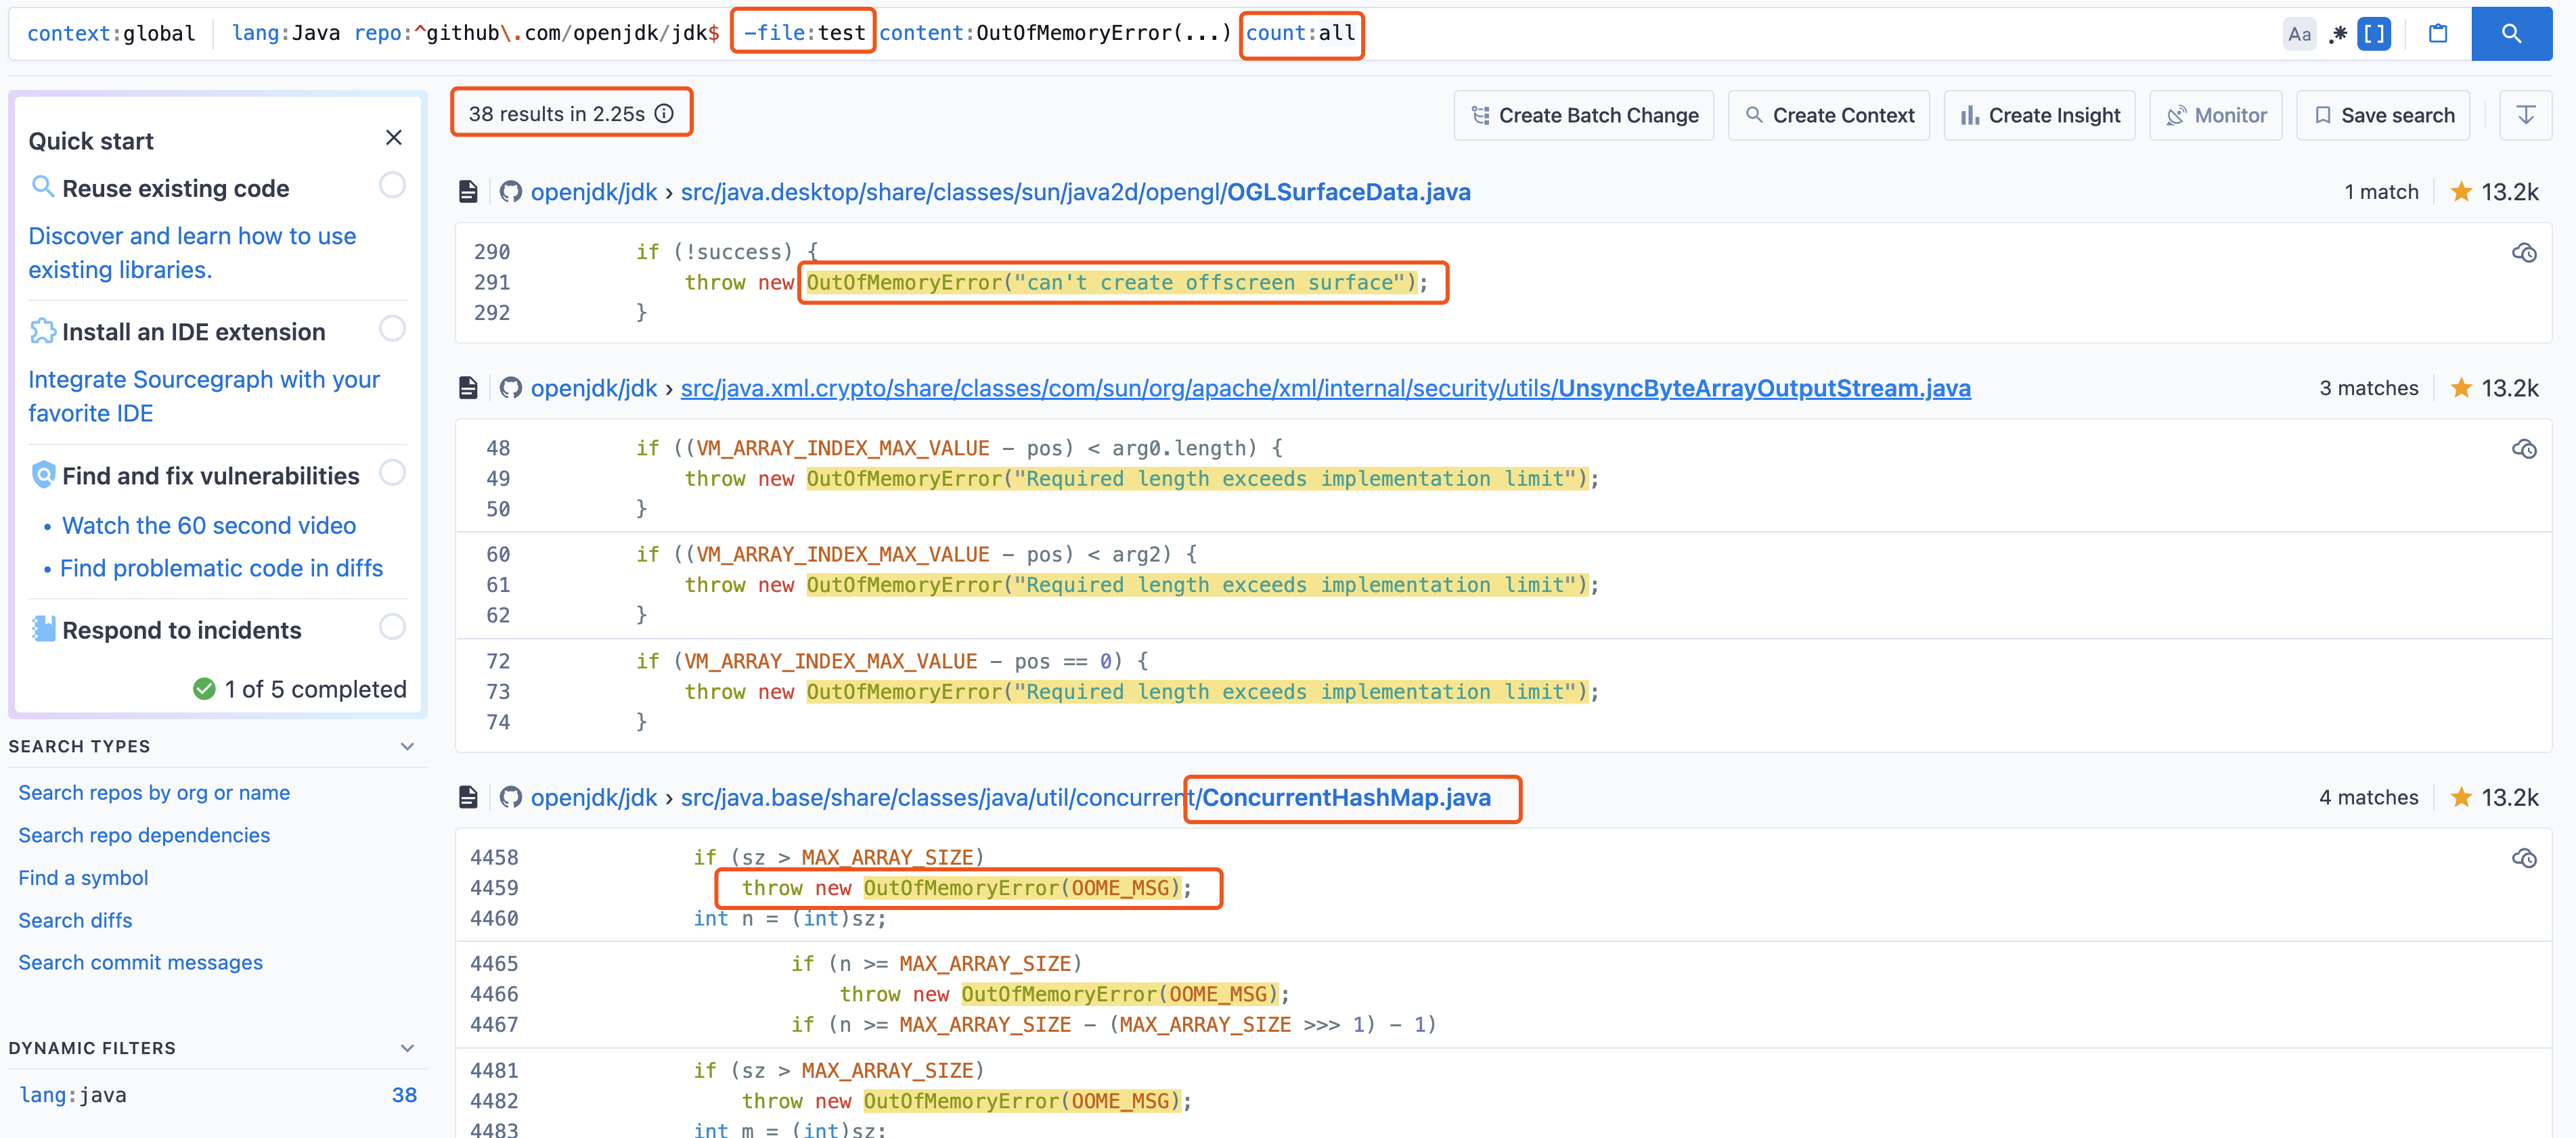Click star icon on ConcurrentHashMap result row
The width and height of the screenshot is (2576, 1138).
(2461, 798)
